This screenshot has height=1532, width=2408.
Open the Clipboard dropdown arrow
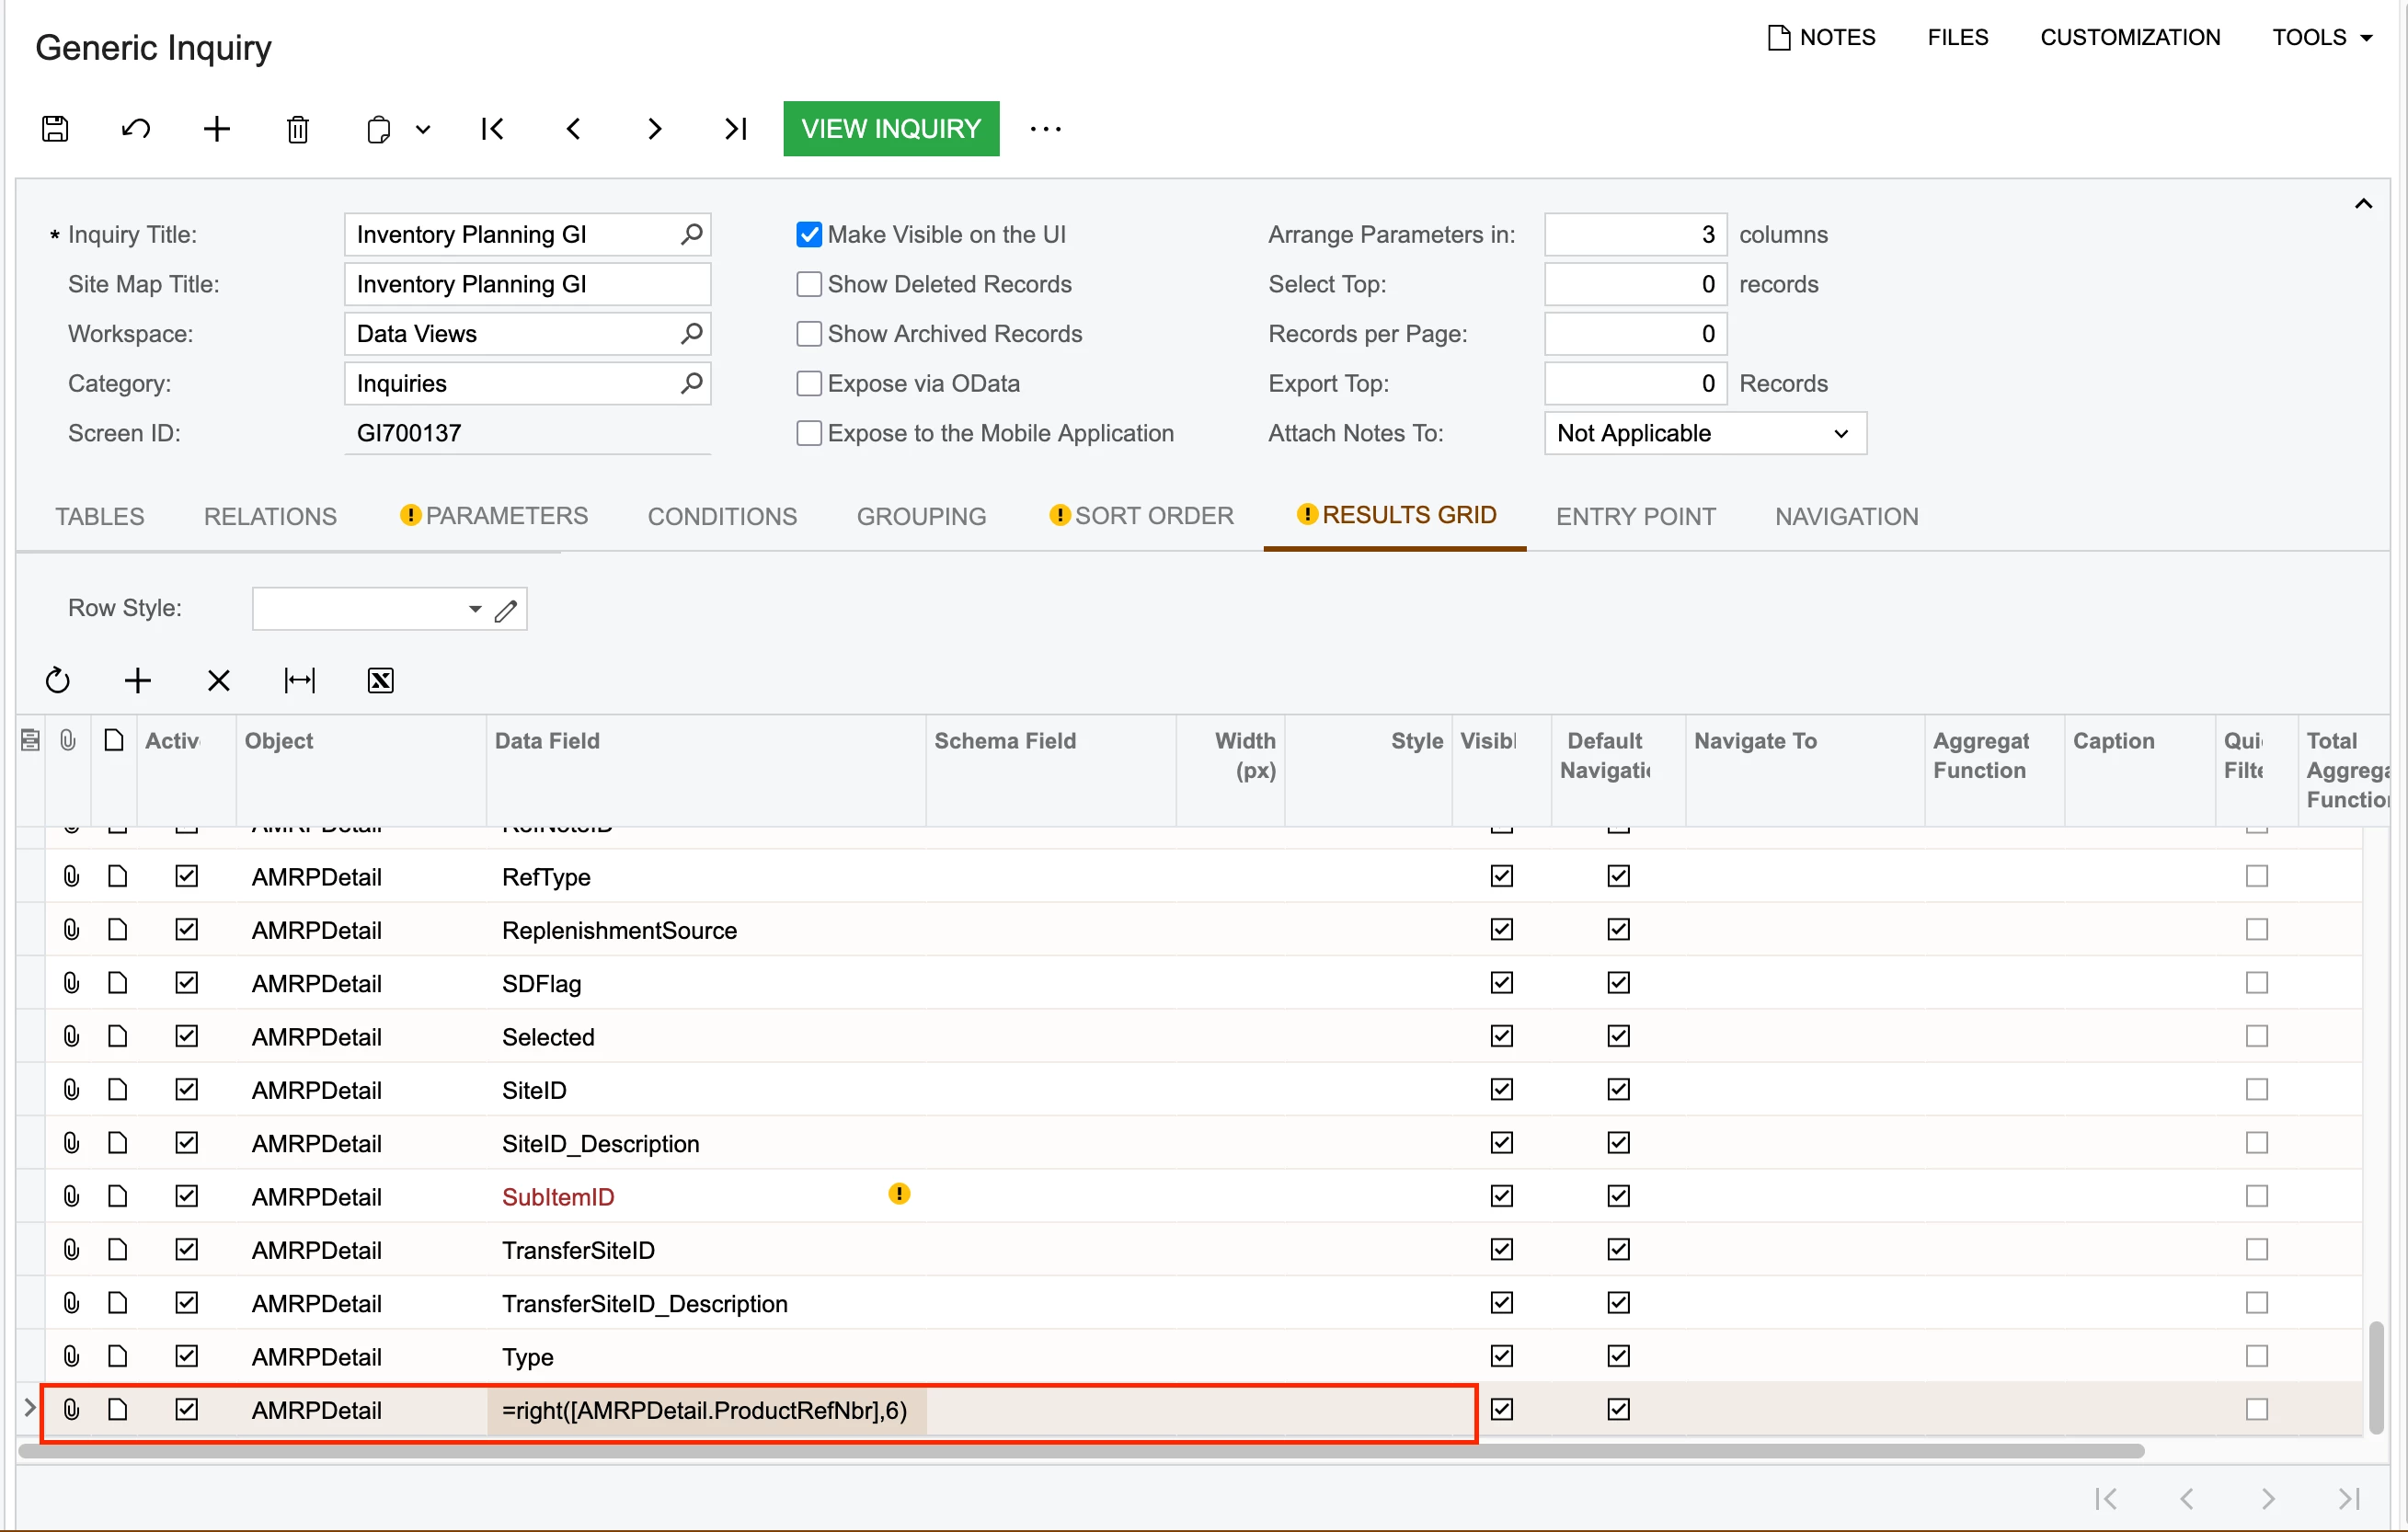click(x=423, y=129)
